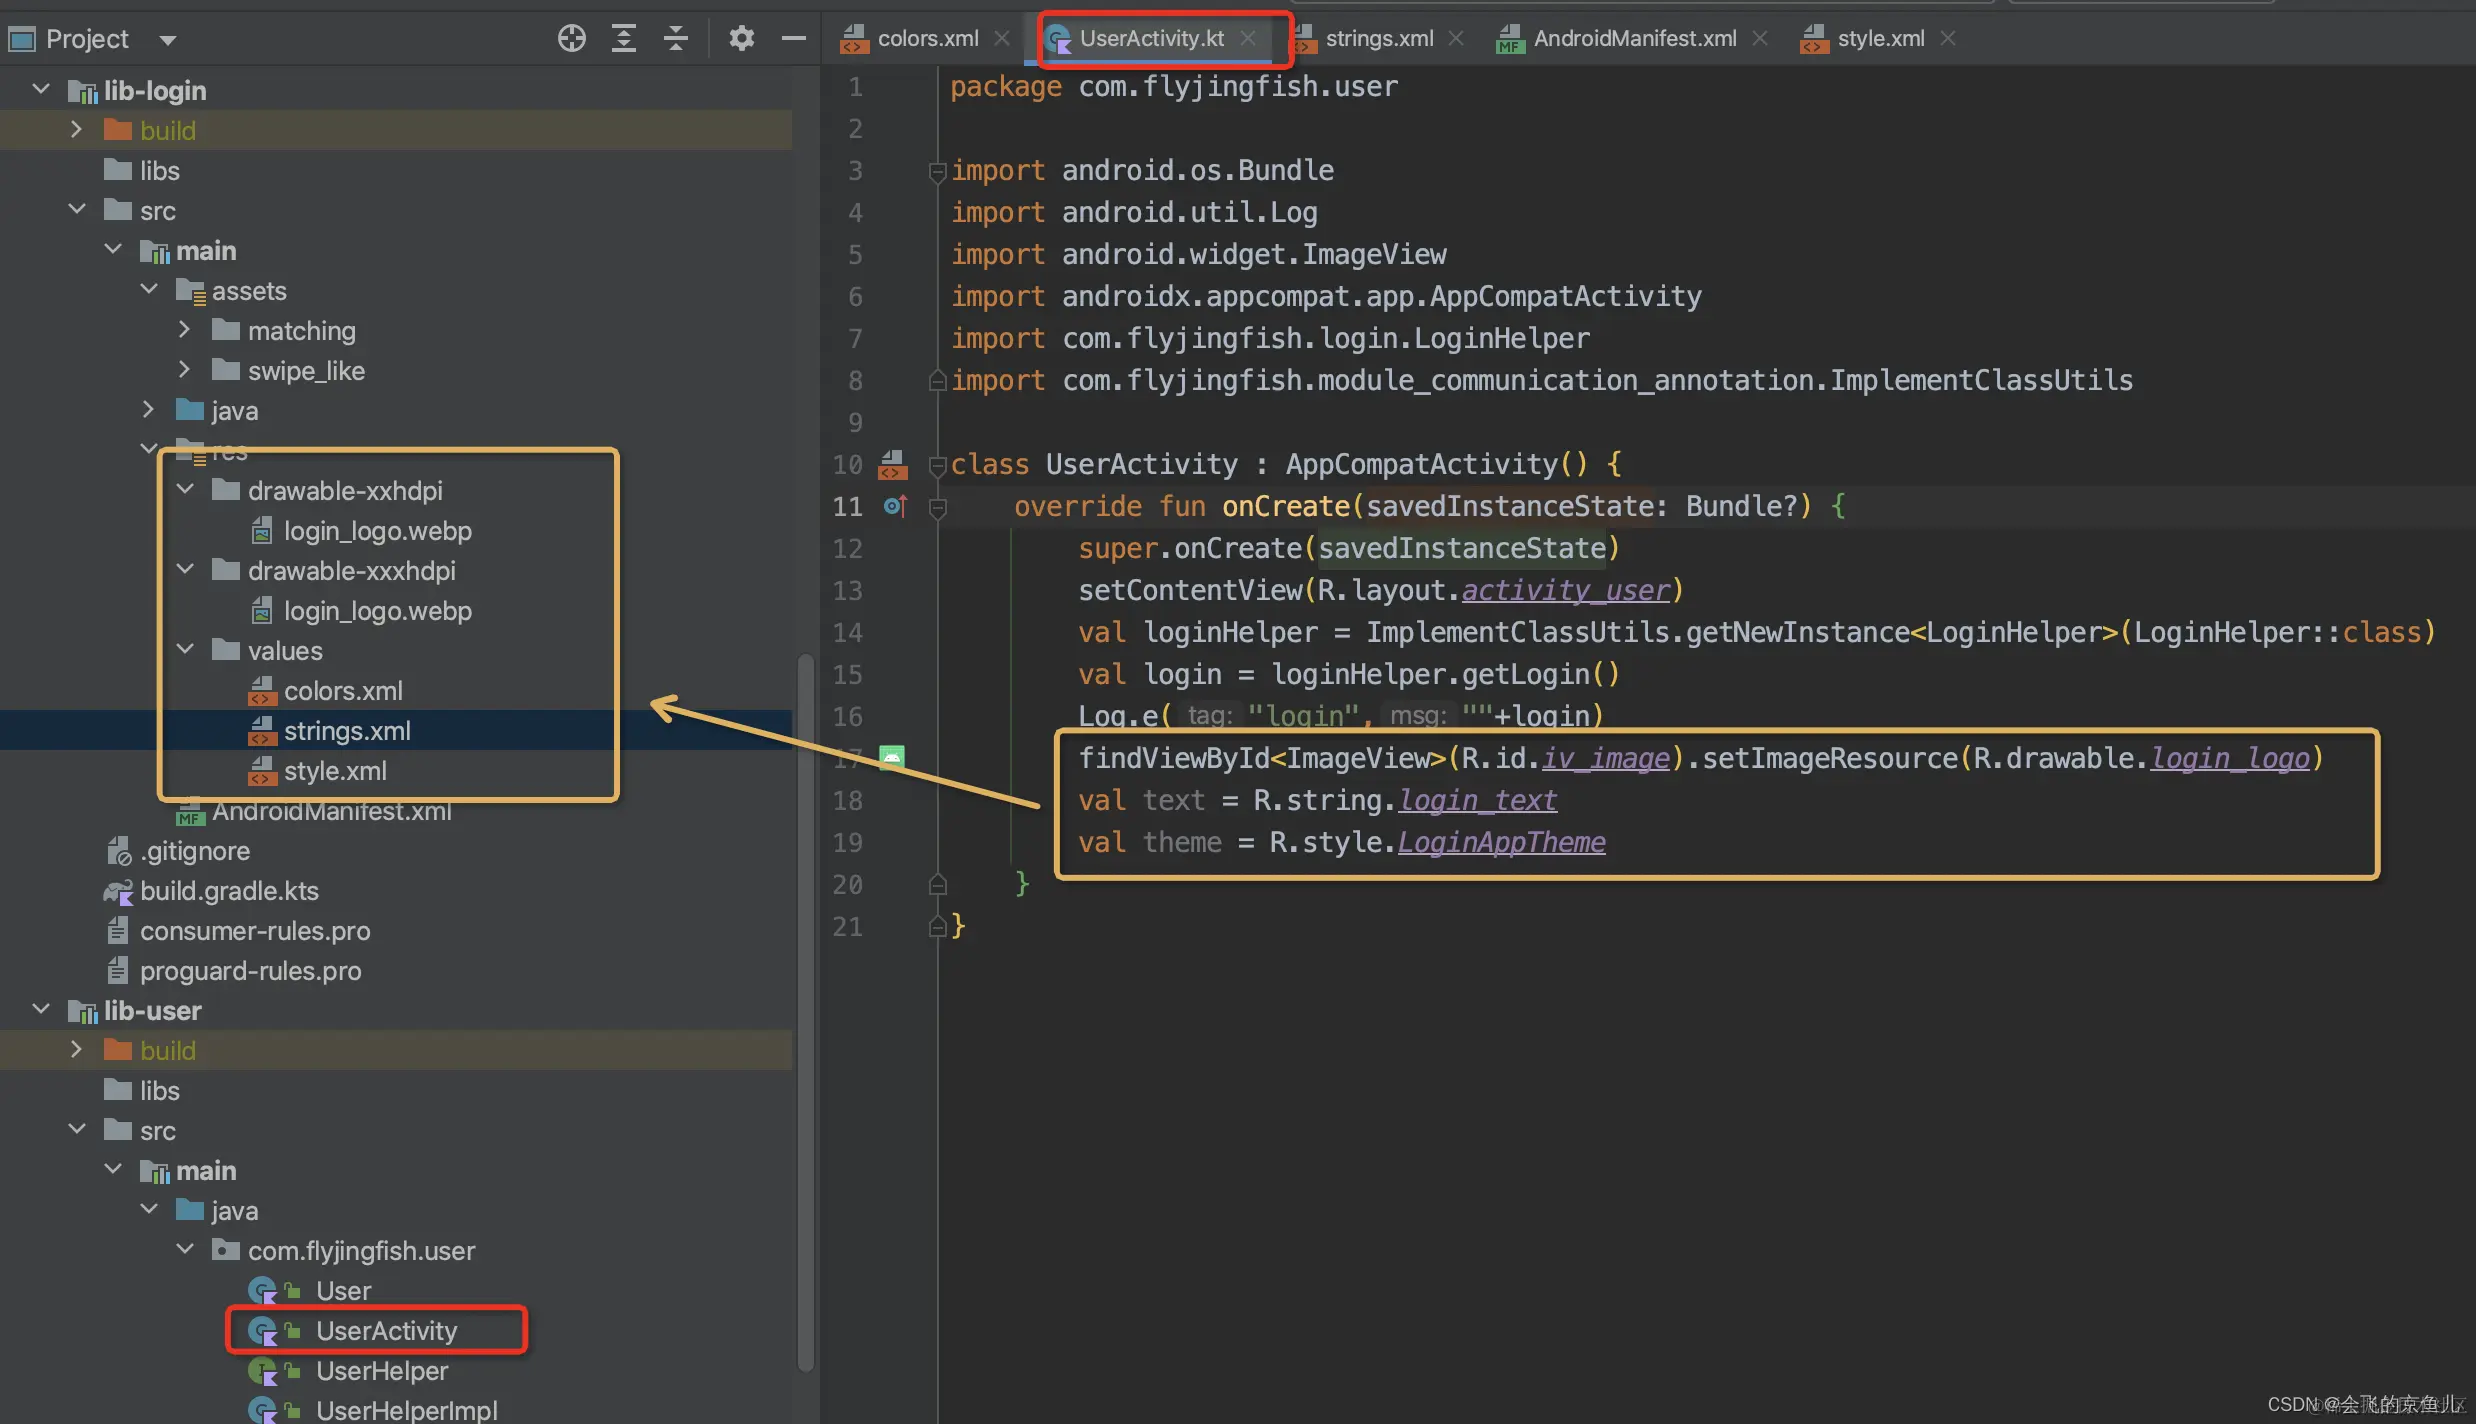Click the Expand All icon in Project toolbar
Image resolution: width=2476 pixels, height=1424 pixels.
[624, 38]
